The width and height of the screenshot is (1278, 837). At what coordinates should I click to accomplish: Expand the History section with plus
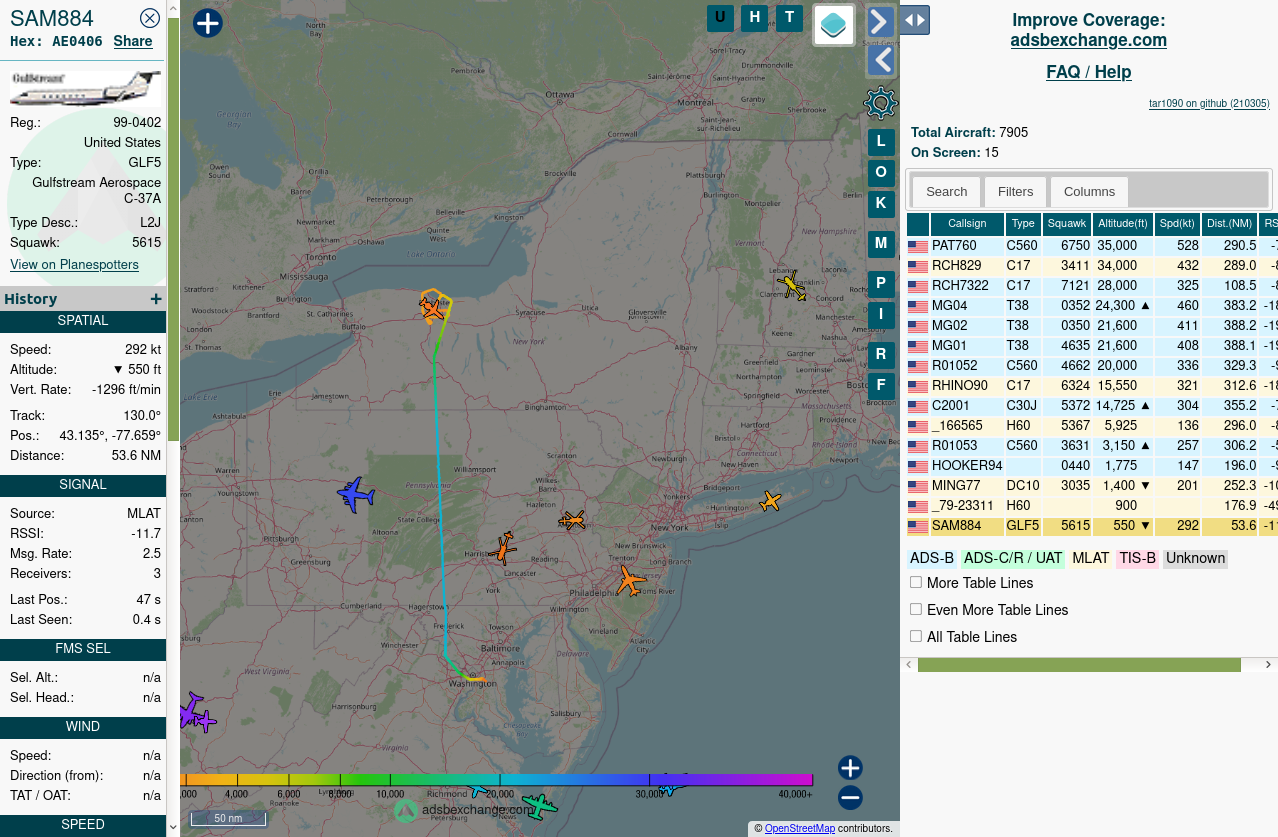[156, 299]
